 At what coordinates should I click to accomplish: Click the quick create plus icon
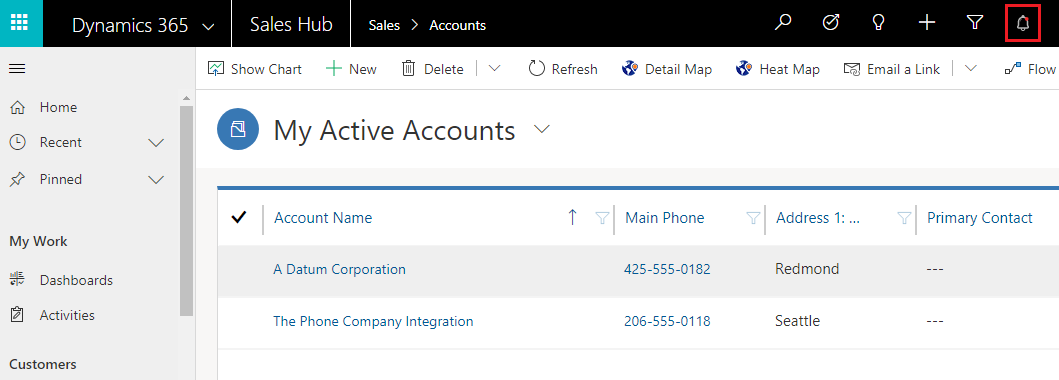(x=927, y=23)
